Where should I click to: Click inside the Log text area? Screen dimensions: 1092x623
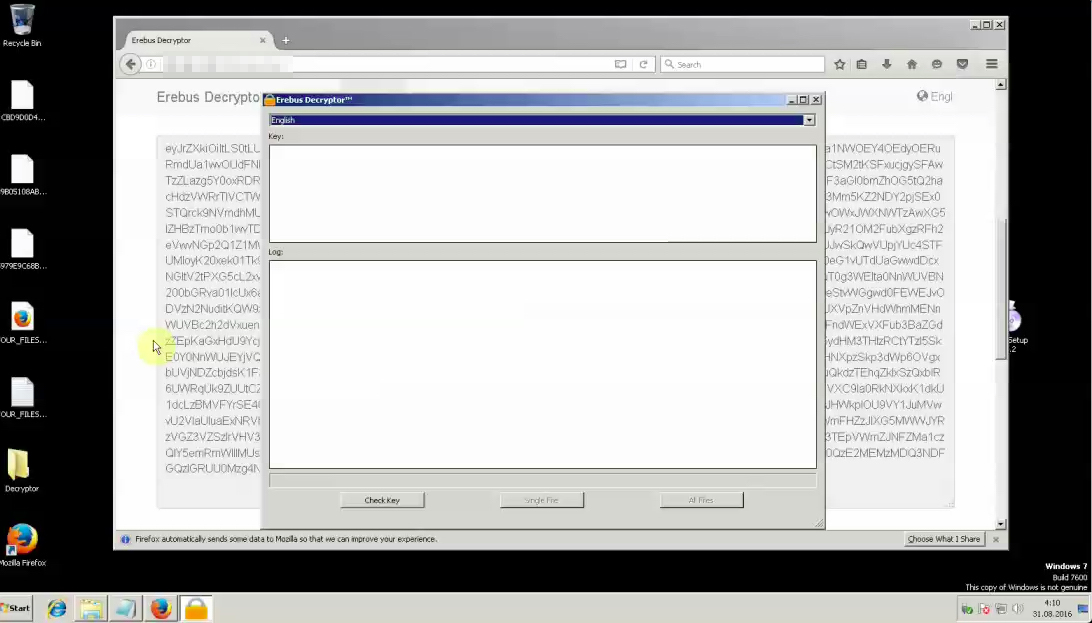pyautogui.click(x=543, y=364)
